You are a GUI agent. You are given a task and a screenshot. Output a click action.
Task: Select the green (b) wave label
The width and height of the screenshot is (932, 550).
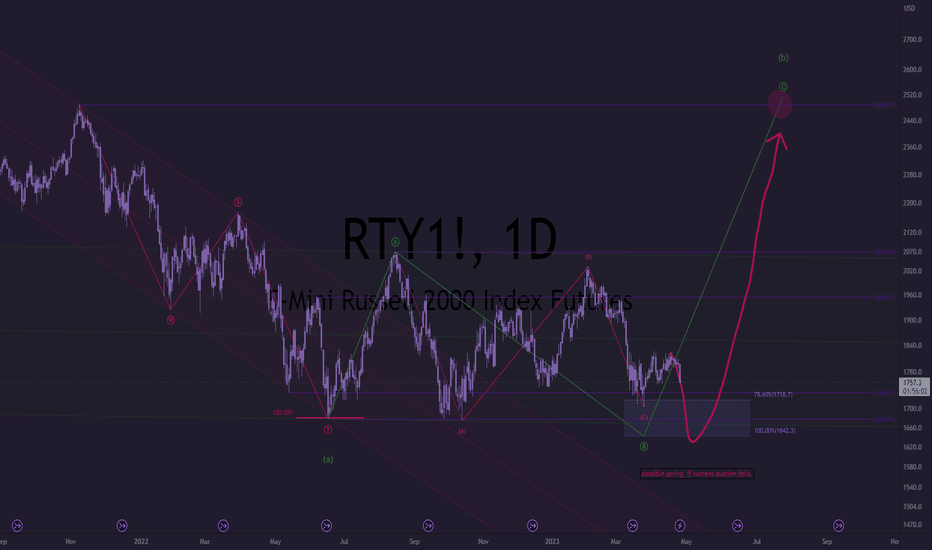(x=783, y=58)
